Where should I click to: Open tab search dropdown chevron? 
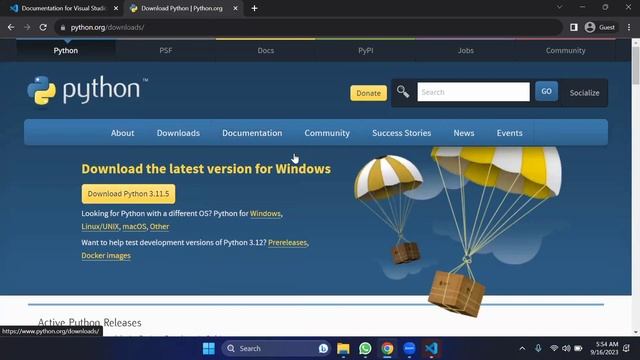(560, 7)
